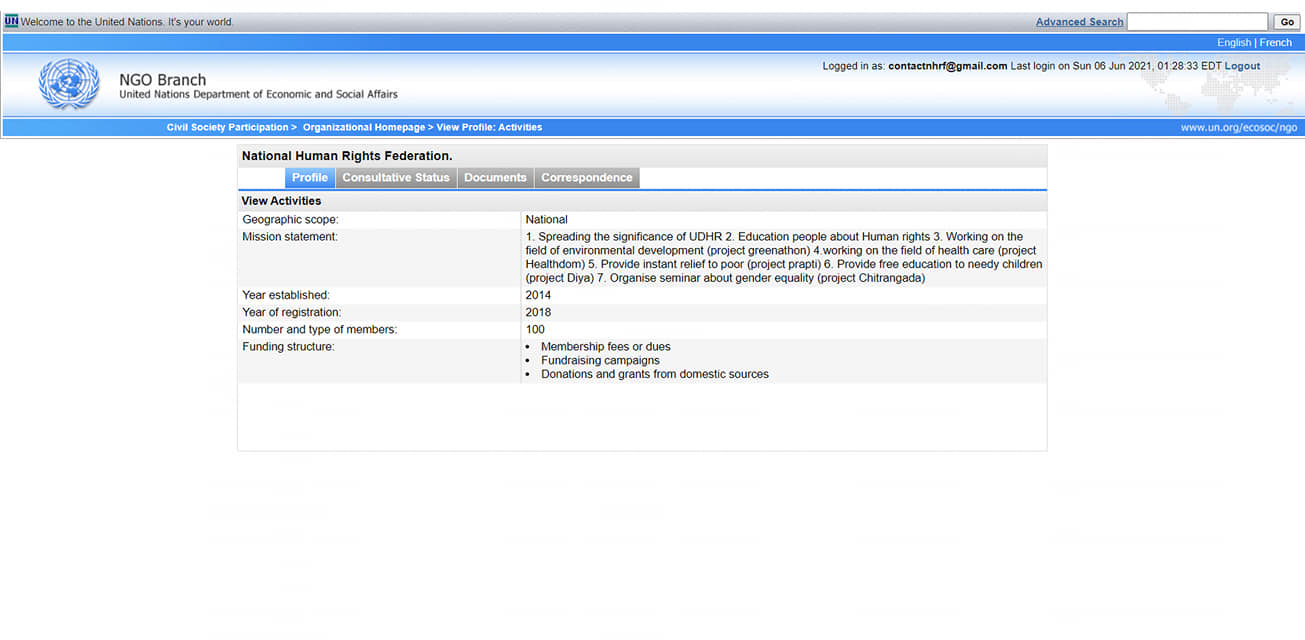Click Fundraising campaigns item

(600, 361)
